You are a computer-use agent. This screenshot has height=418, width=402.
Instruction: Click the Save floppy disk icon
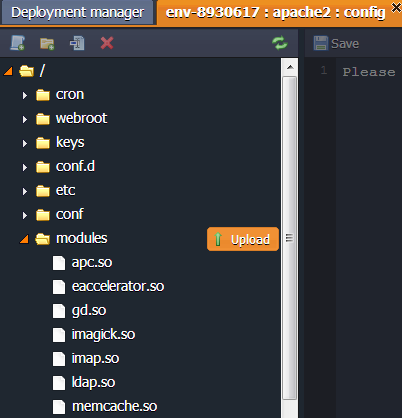coord(320,43)
